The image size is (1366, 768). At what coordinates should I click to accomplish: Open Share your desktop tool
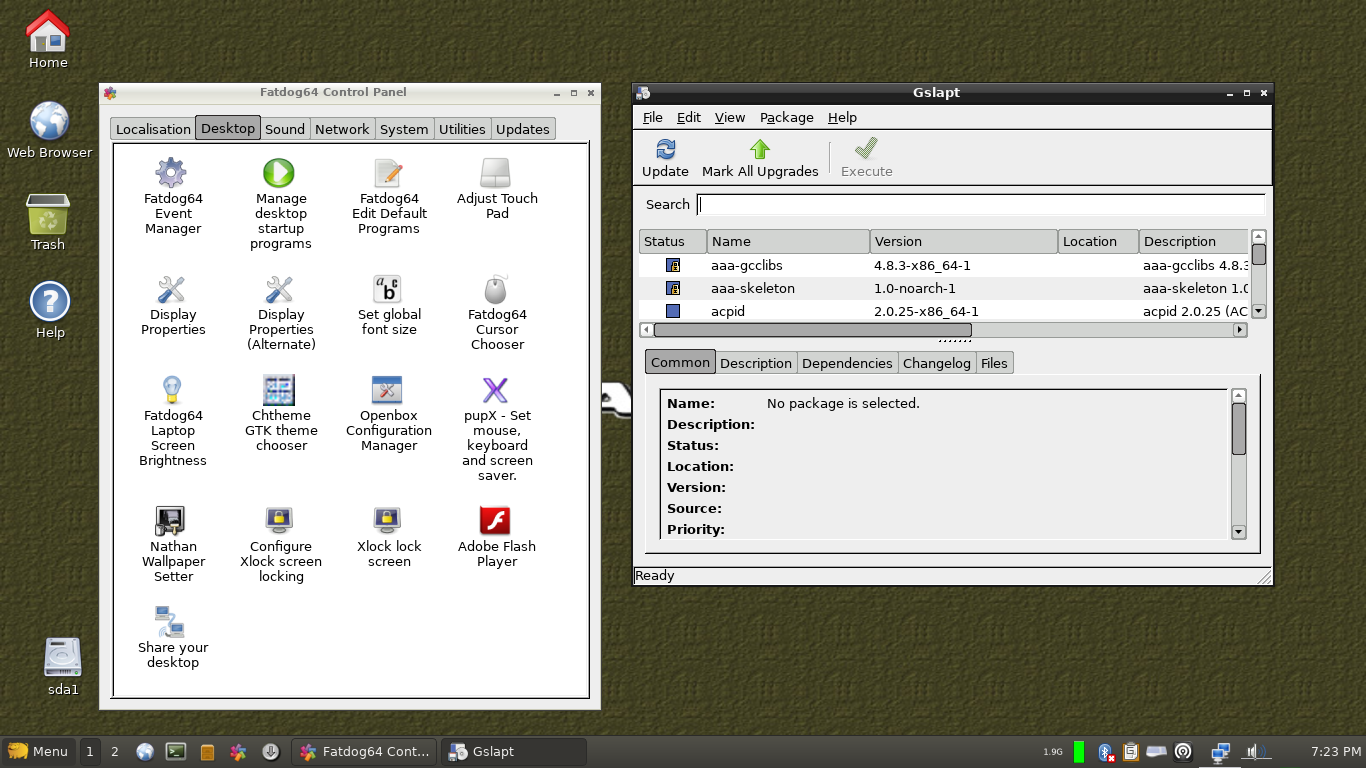(x=172, y=622)
